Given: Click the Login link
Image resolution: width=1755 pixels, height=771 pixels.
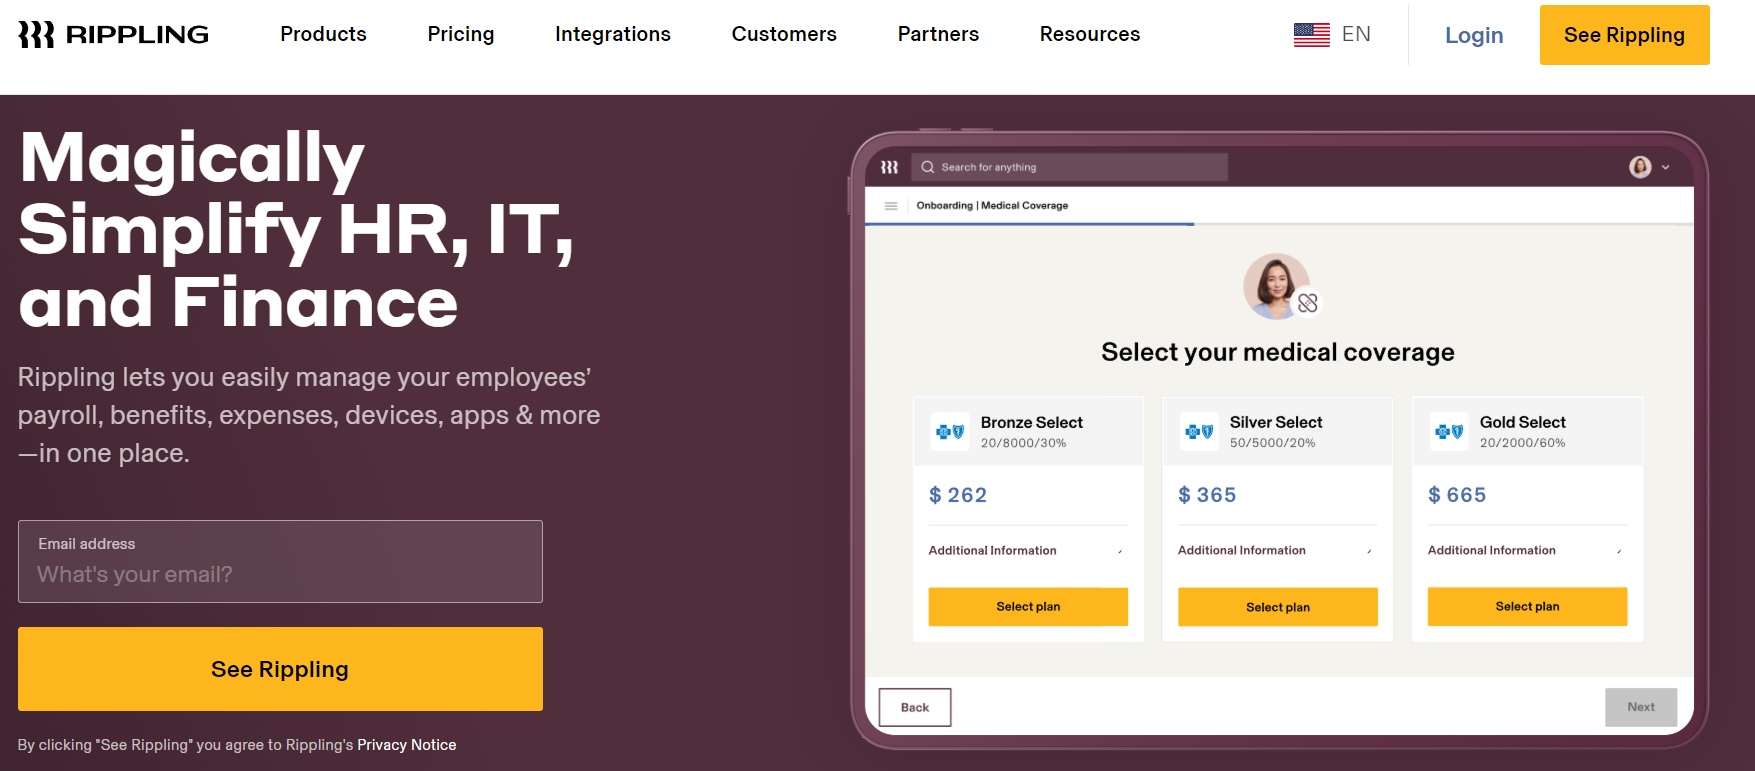Looking at the screenshot, I should tap(1474, 35).
